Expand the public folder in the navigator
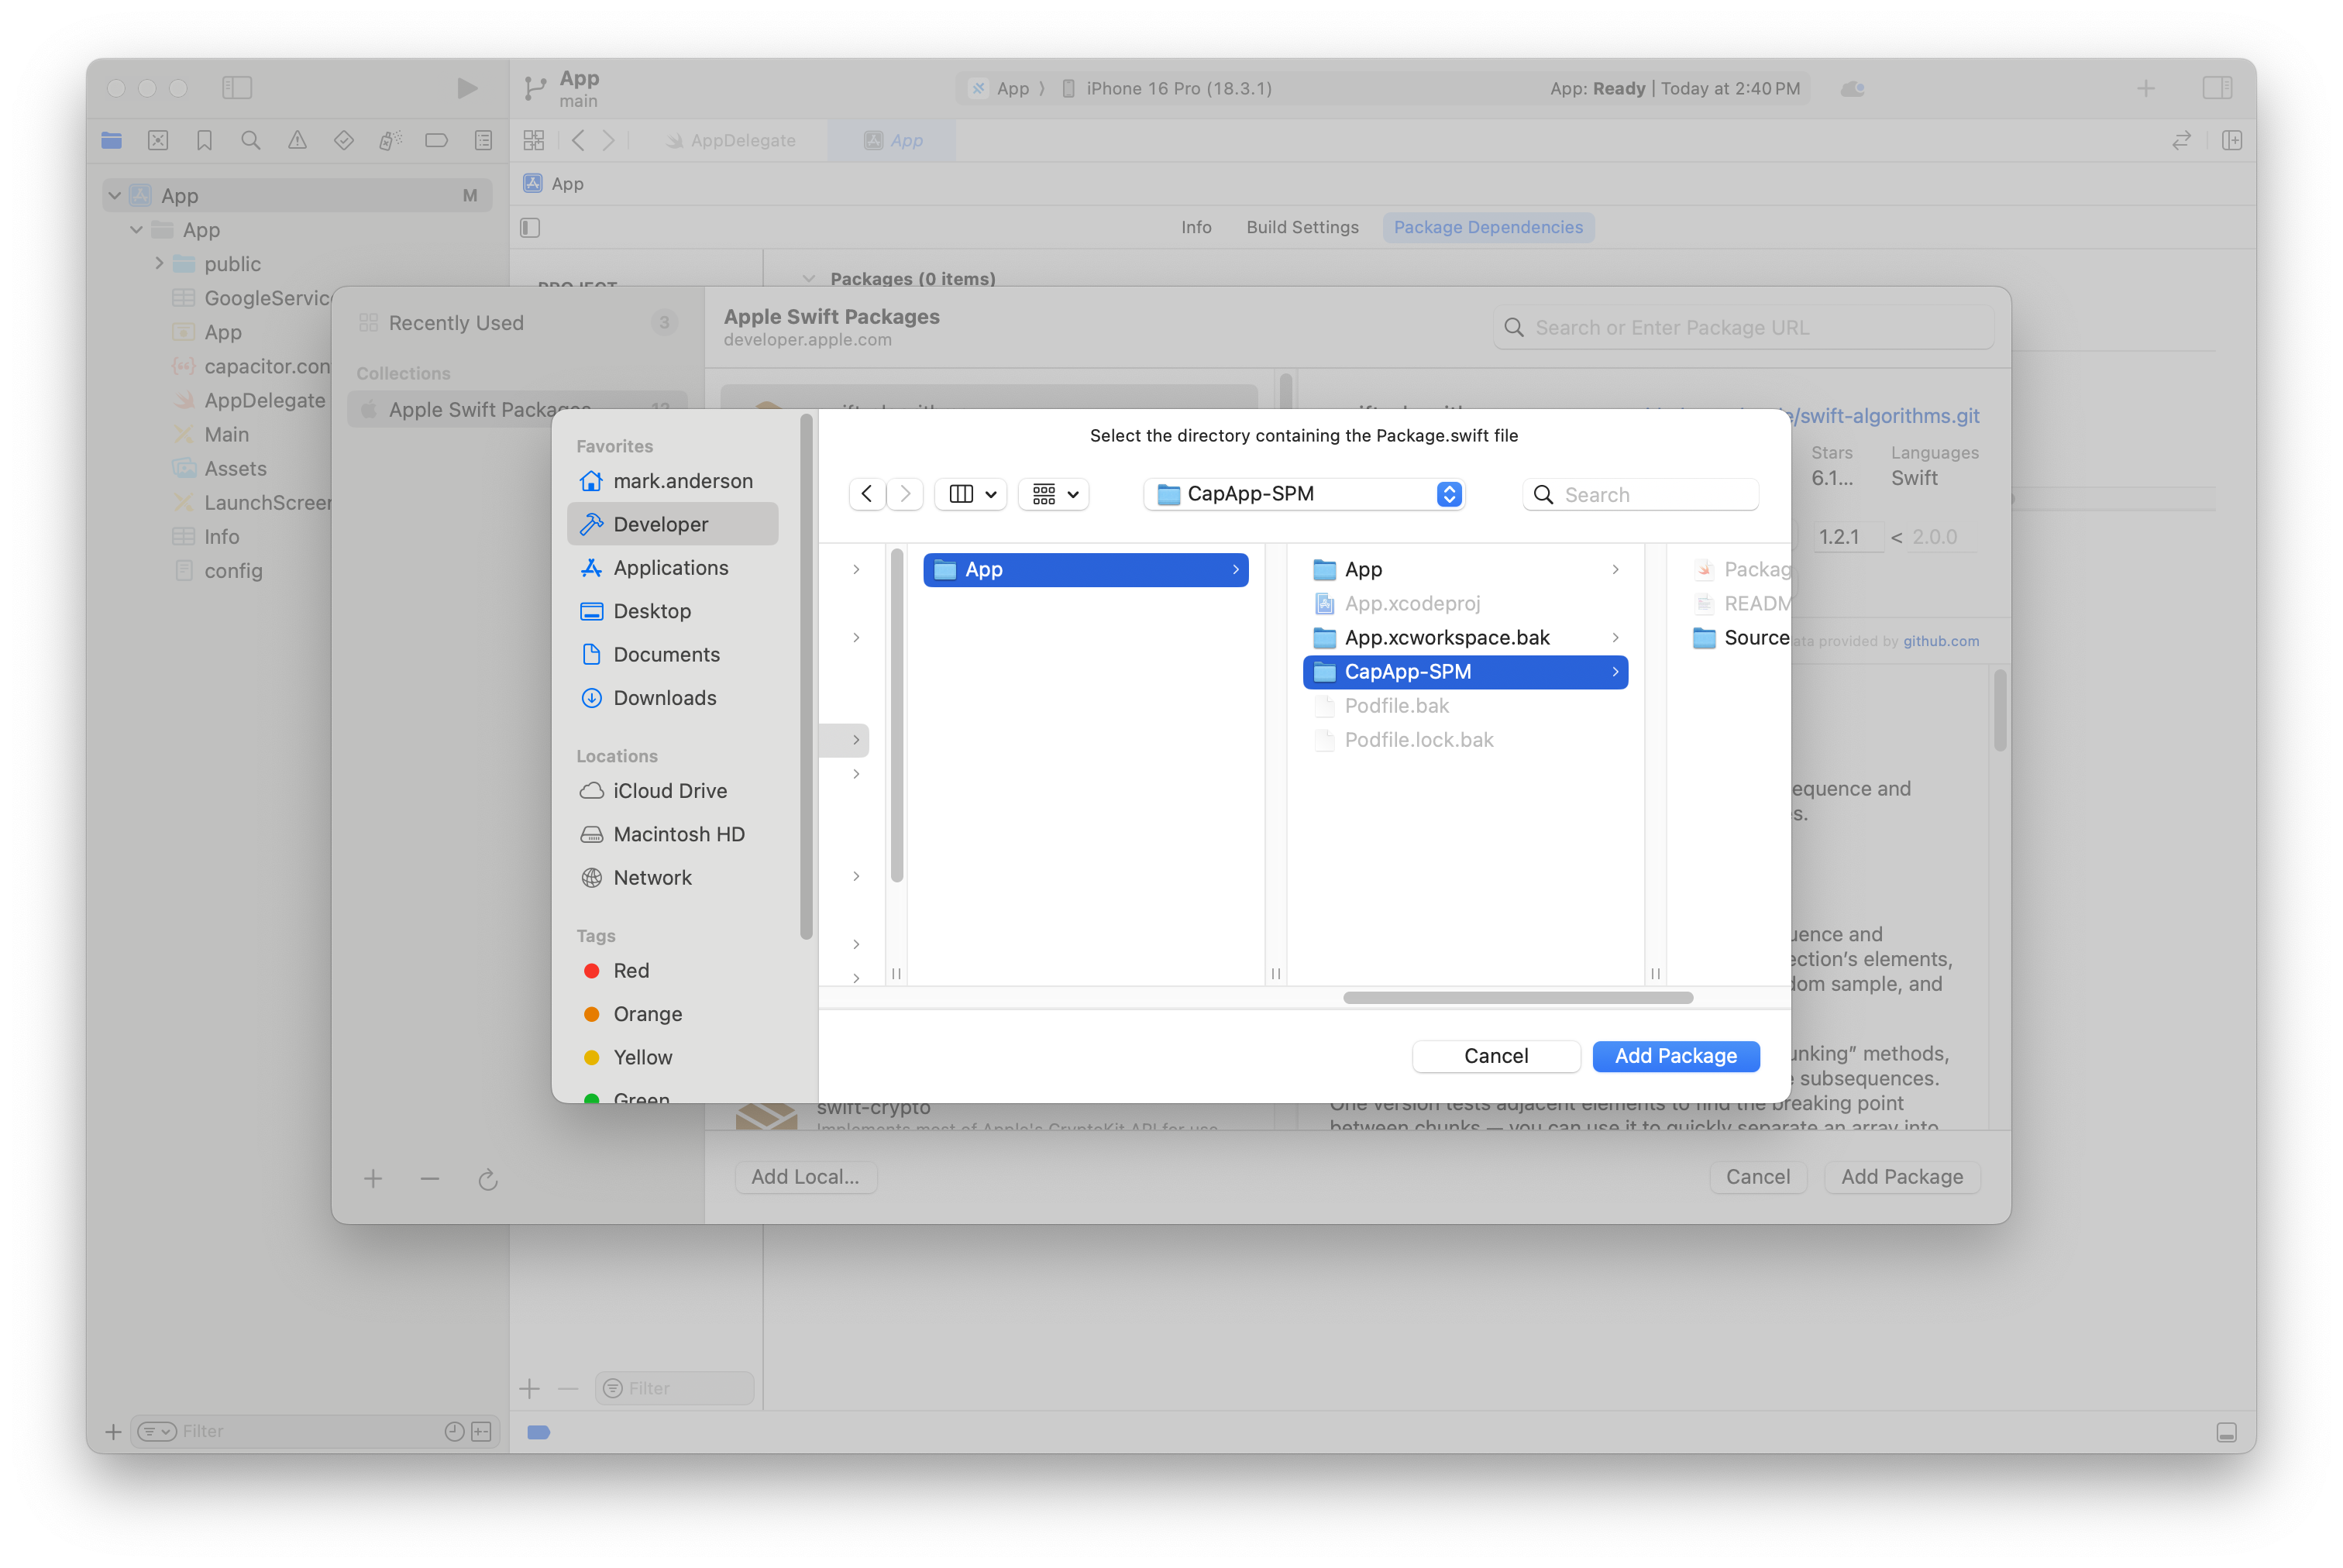The image size is (2343, 1568). point(158,263)
